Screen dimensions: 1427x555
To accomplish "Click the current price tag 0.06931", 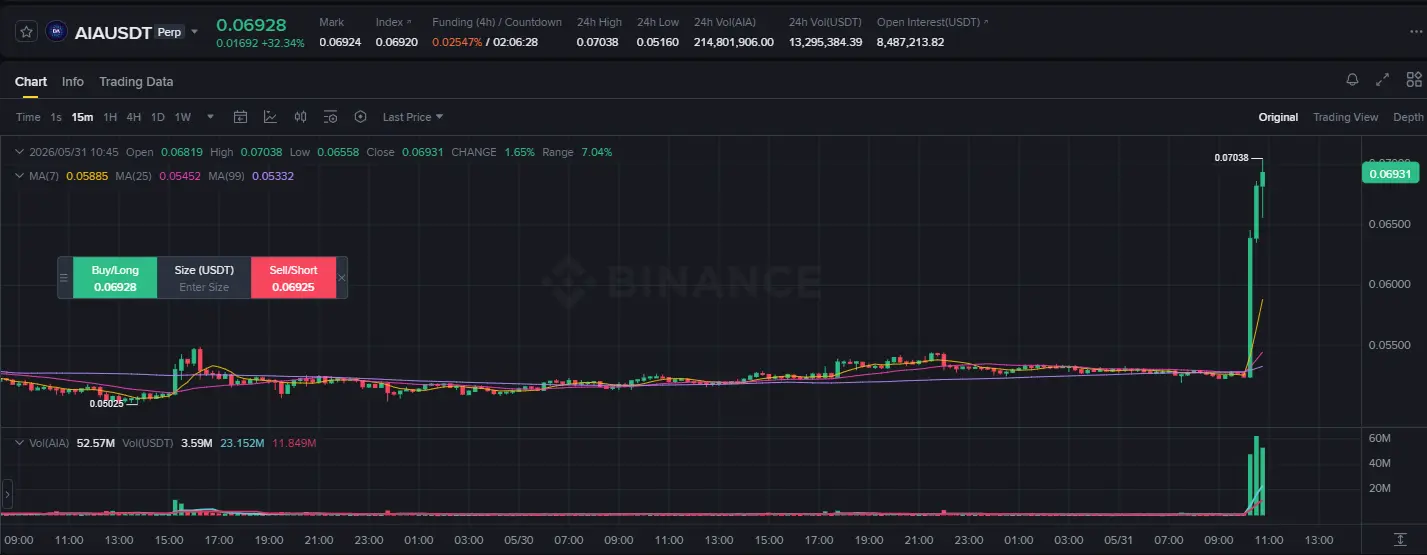I will click(1391, 174).
